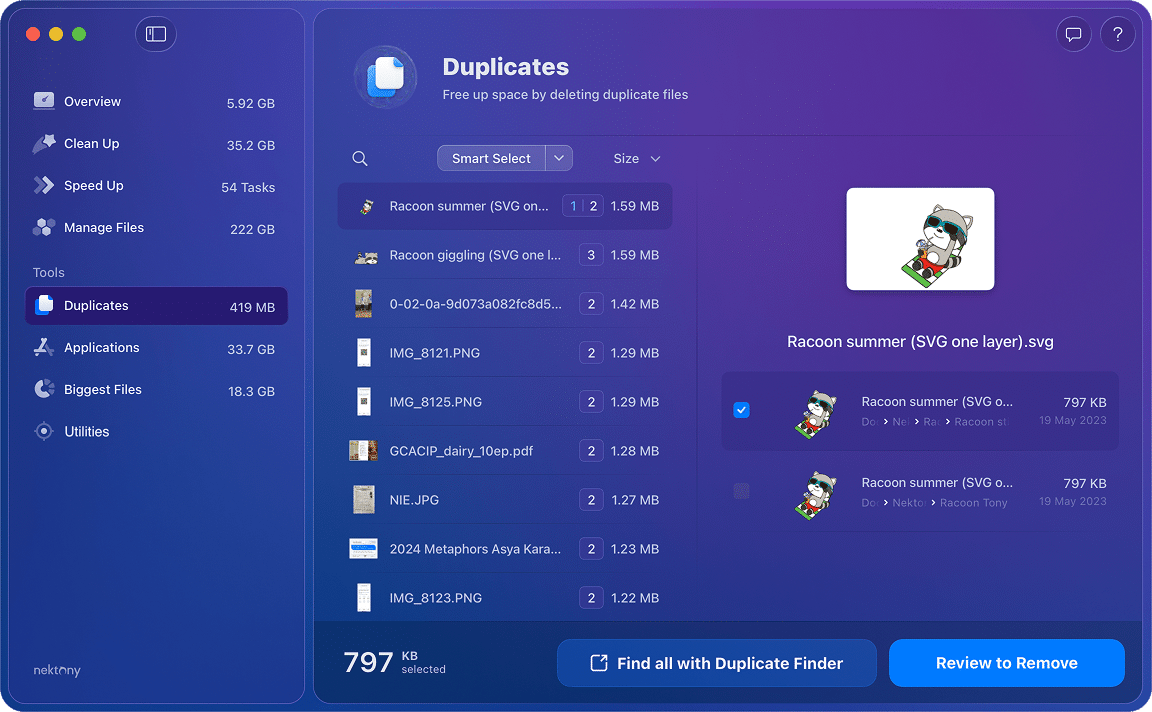The image size is (1152, 712).
Task: Check the second Racoon summer copy
Action: [741, 491]
